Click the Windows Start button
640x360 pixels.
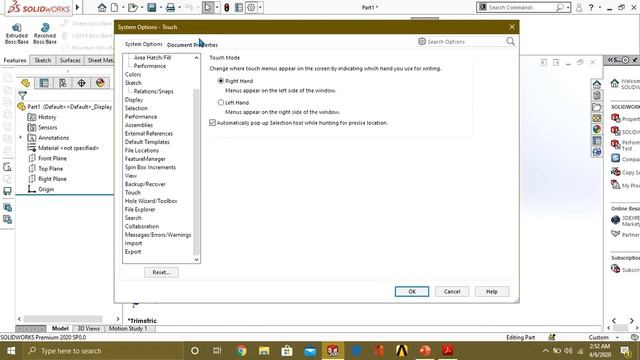[x=11, y=351]
